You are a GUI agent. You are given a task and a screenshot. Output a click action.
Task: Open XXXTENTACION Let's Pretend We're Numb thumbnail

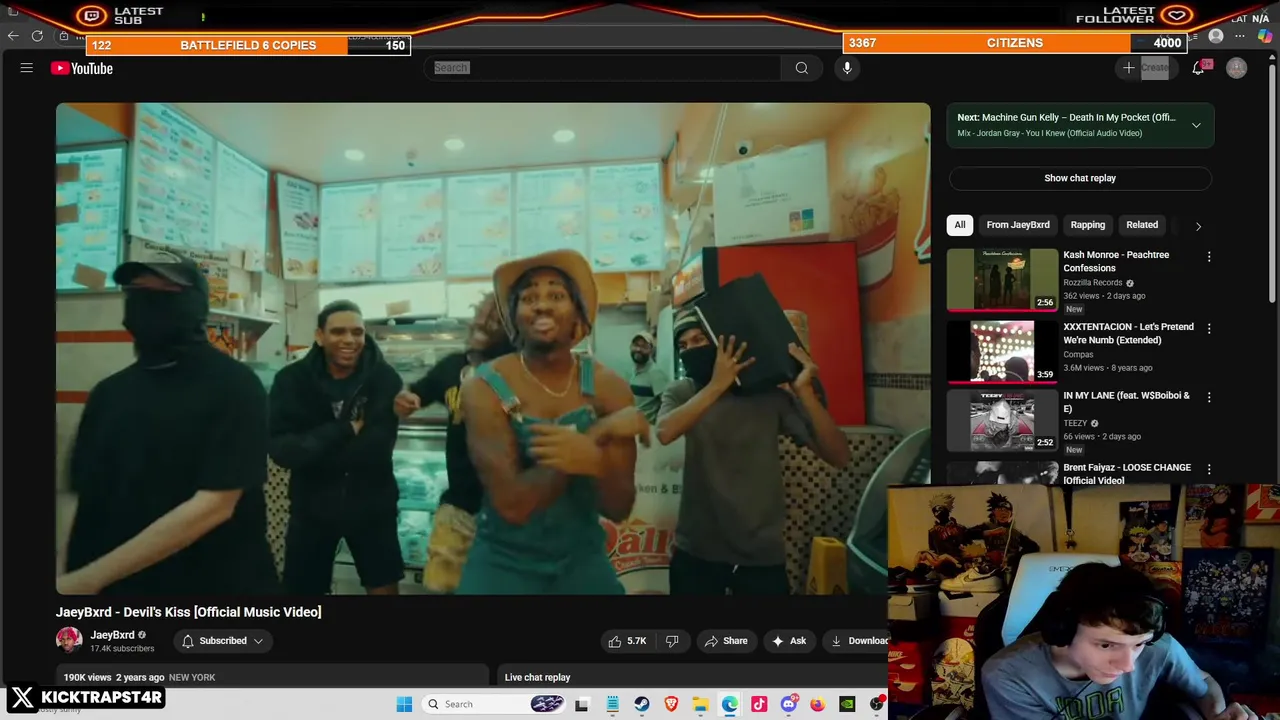1002,351
